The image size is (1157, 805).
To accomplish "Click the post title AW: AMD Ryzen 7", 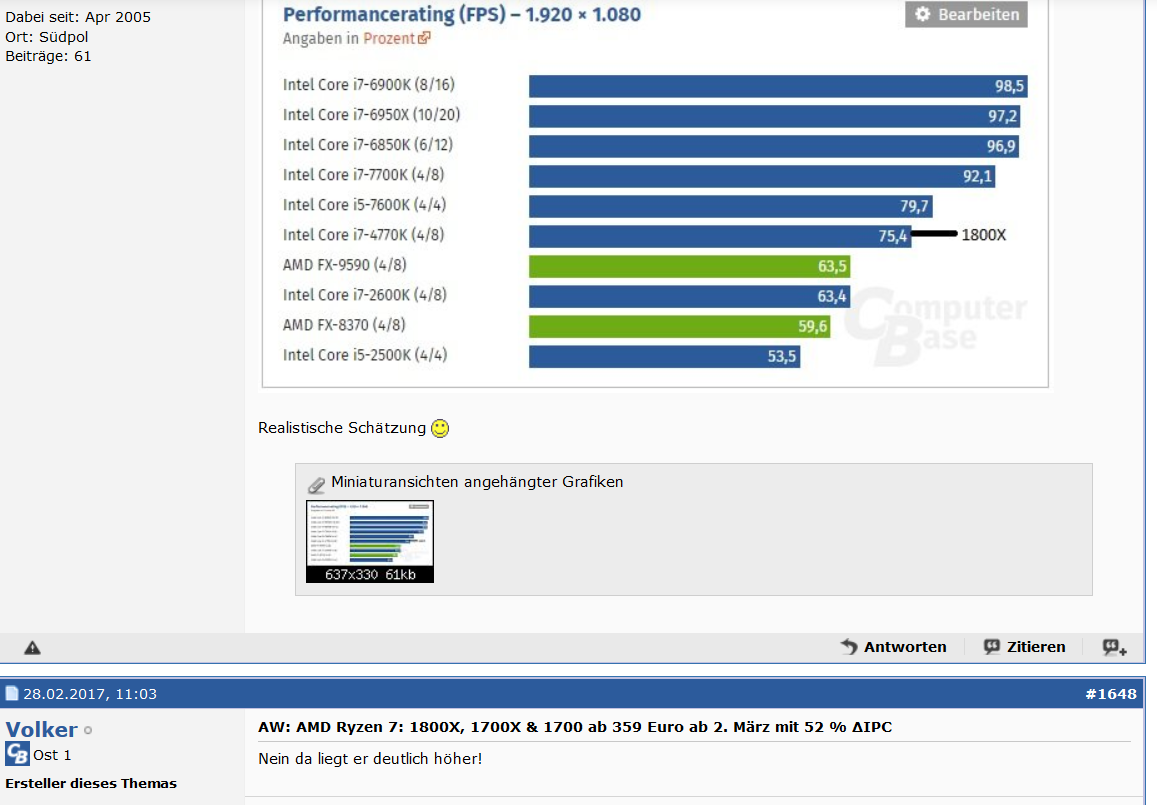I will coord(575,727).
